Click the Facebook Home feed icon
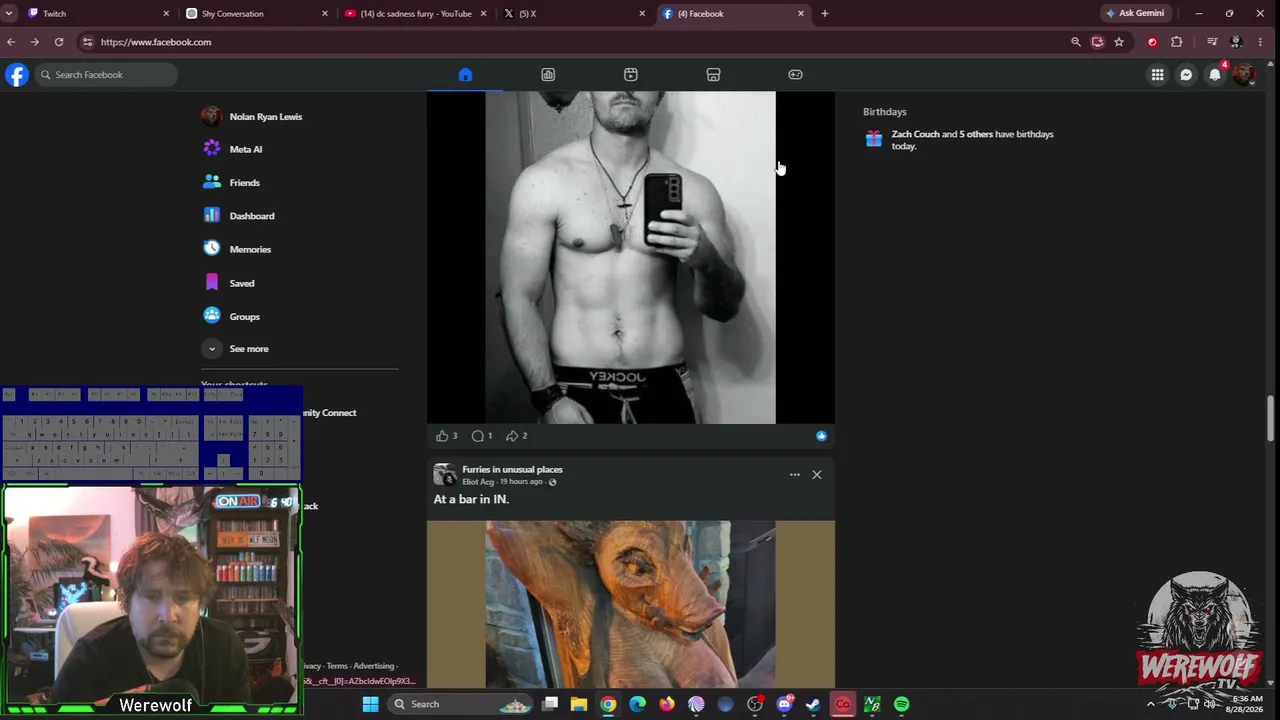The width and height of the screenshot is (1280, 720). click(465, 75)
